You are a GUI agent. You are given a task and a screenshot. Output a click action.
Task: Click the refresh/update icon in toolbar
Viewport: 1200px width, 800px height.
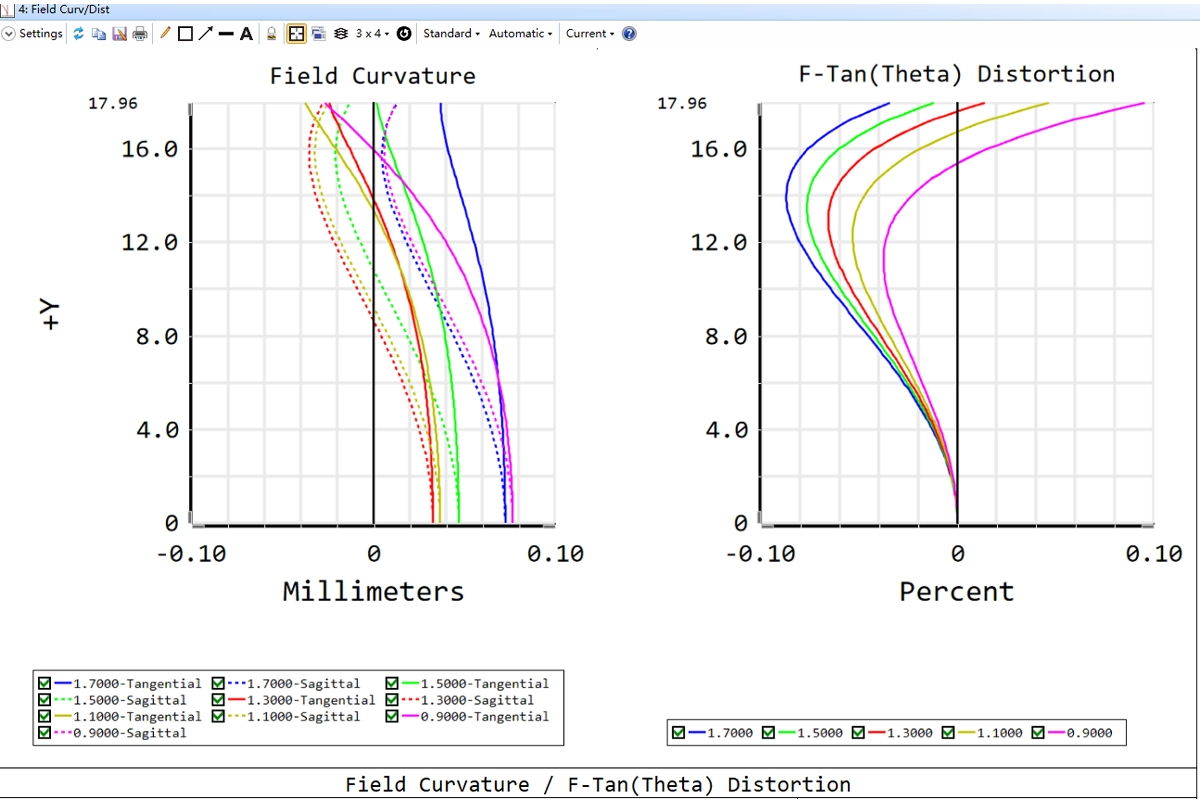(79, 34)
